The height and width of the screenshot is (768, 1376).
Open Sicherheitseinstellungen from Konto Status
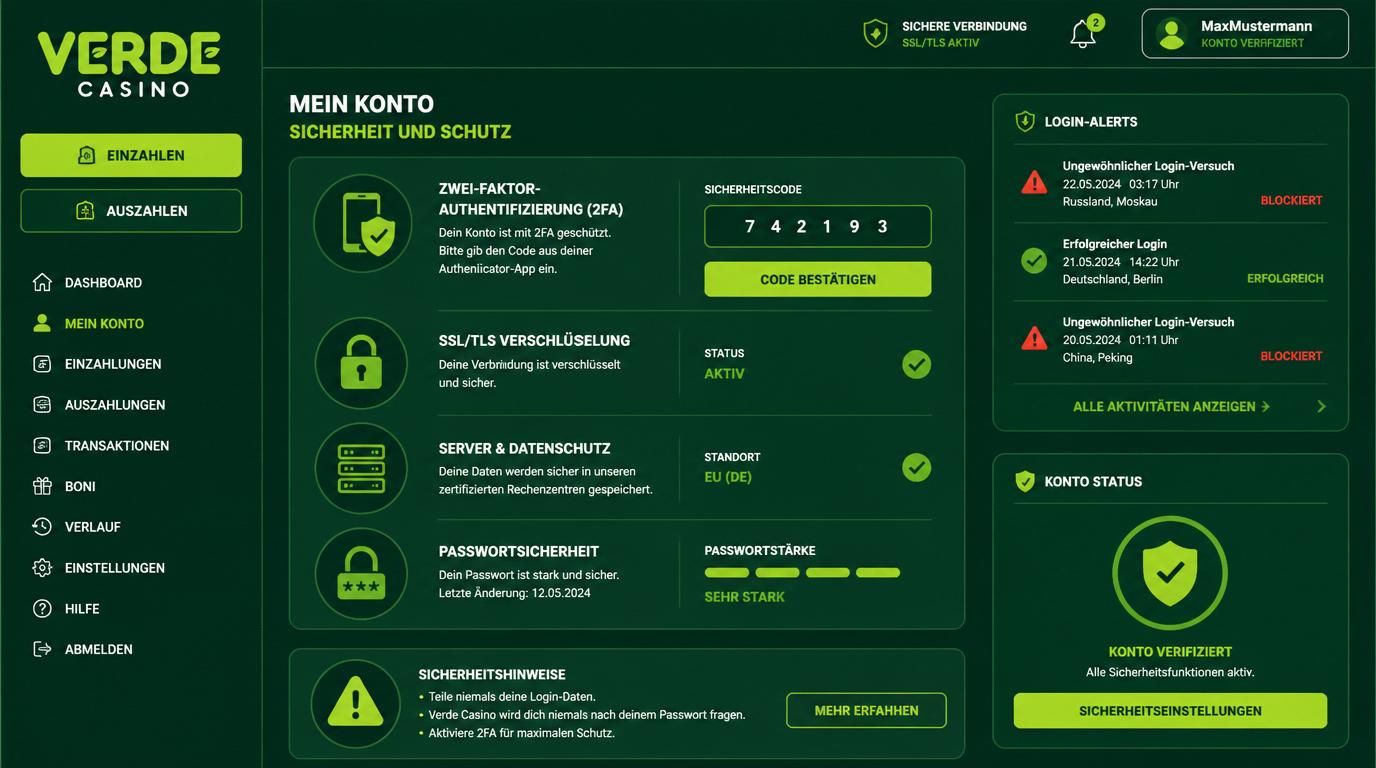(1170, 711)
